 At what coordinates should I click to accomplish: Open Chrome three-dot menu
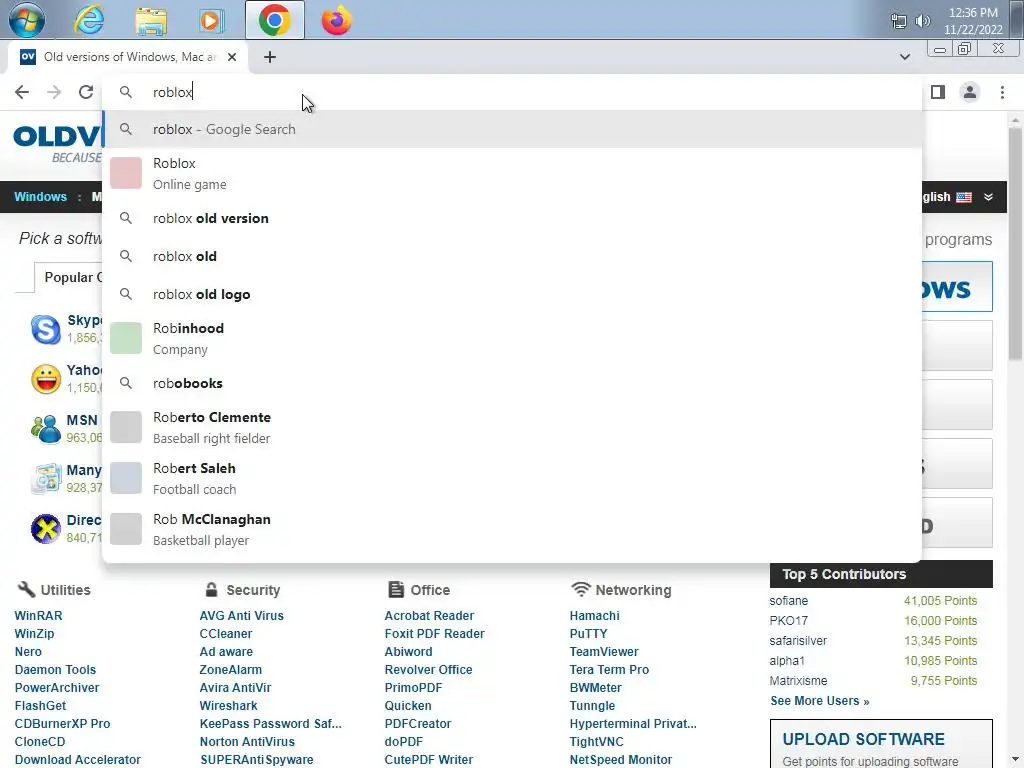tap(1002, 92)
